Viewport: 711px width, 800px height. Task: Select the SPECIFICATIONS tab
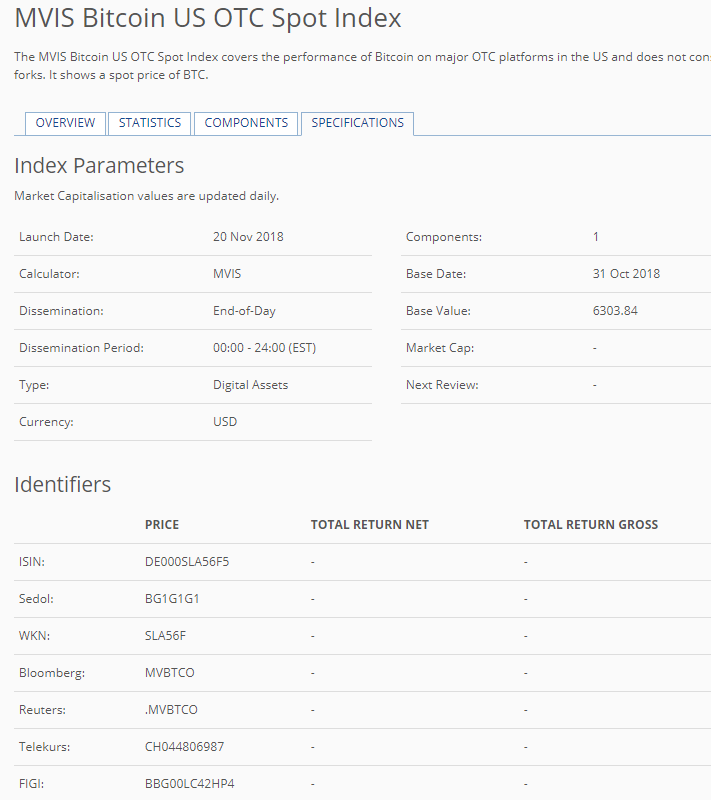tap(358, 123)
